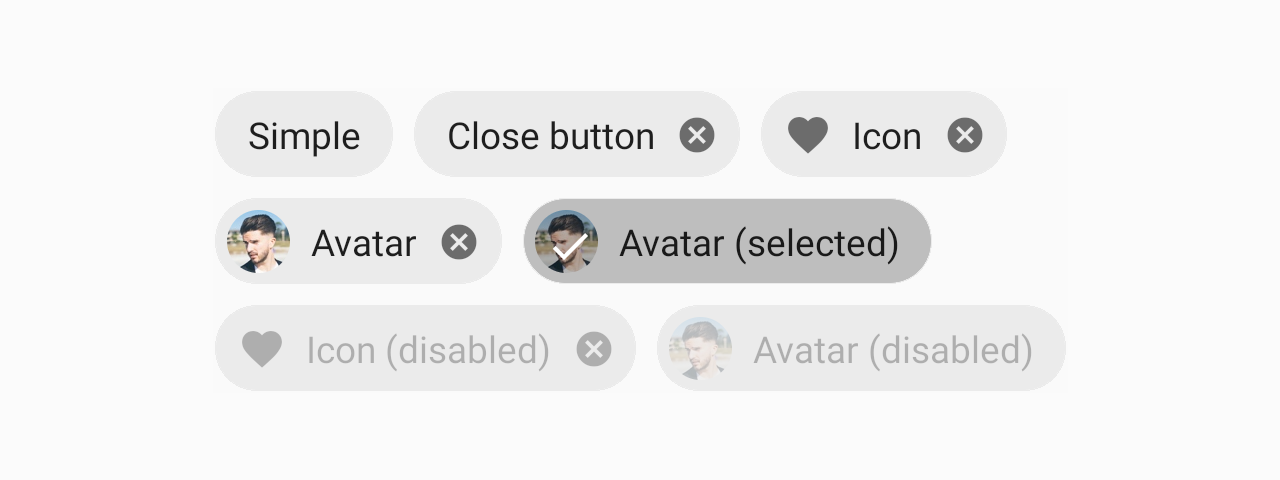The image size is (1280, 480).
Task: Click the faded heart in 'Icon (disabled)' chip
Action: pos(262,349)
